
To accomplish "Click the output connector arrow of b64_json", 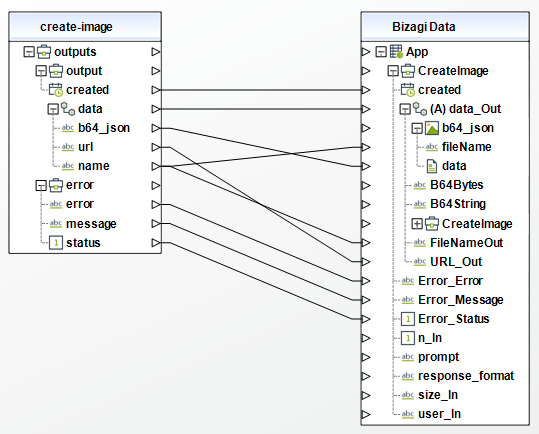I will (x=156, y=128).
